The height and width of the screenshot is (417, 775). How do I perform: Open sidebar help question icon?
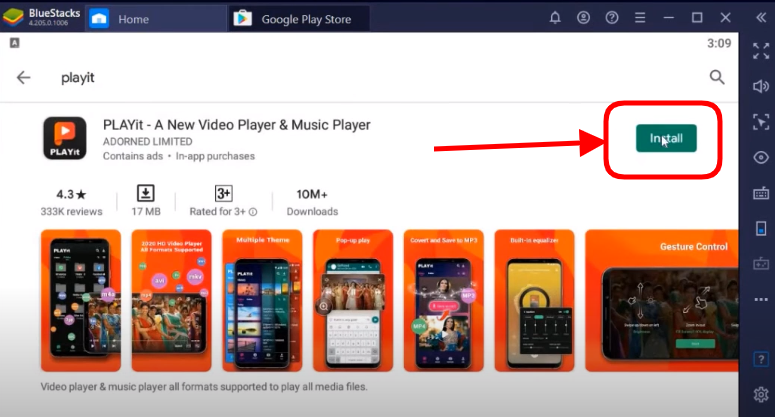pos(761,359)
